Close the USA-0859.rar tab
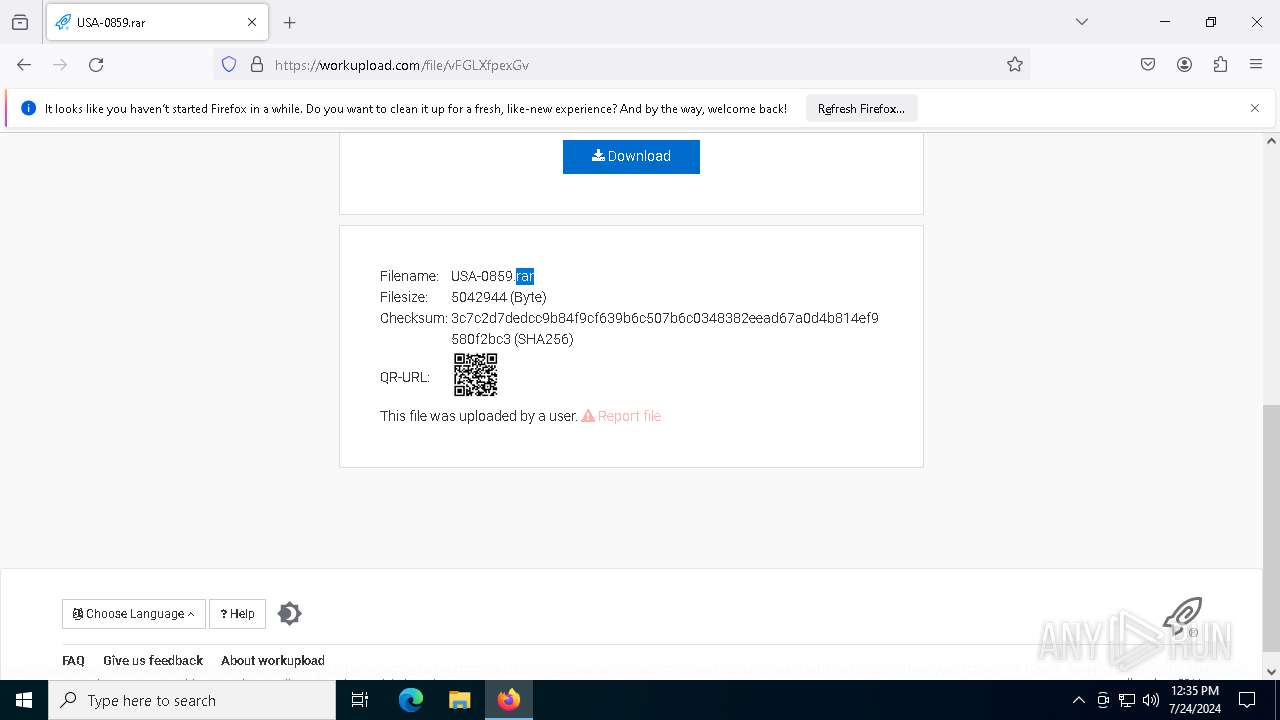Screen dimensions: 1280x720 pyautogui.click(x=252, y=22)
